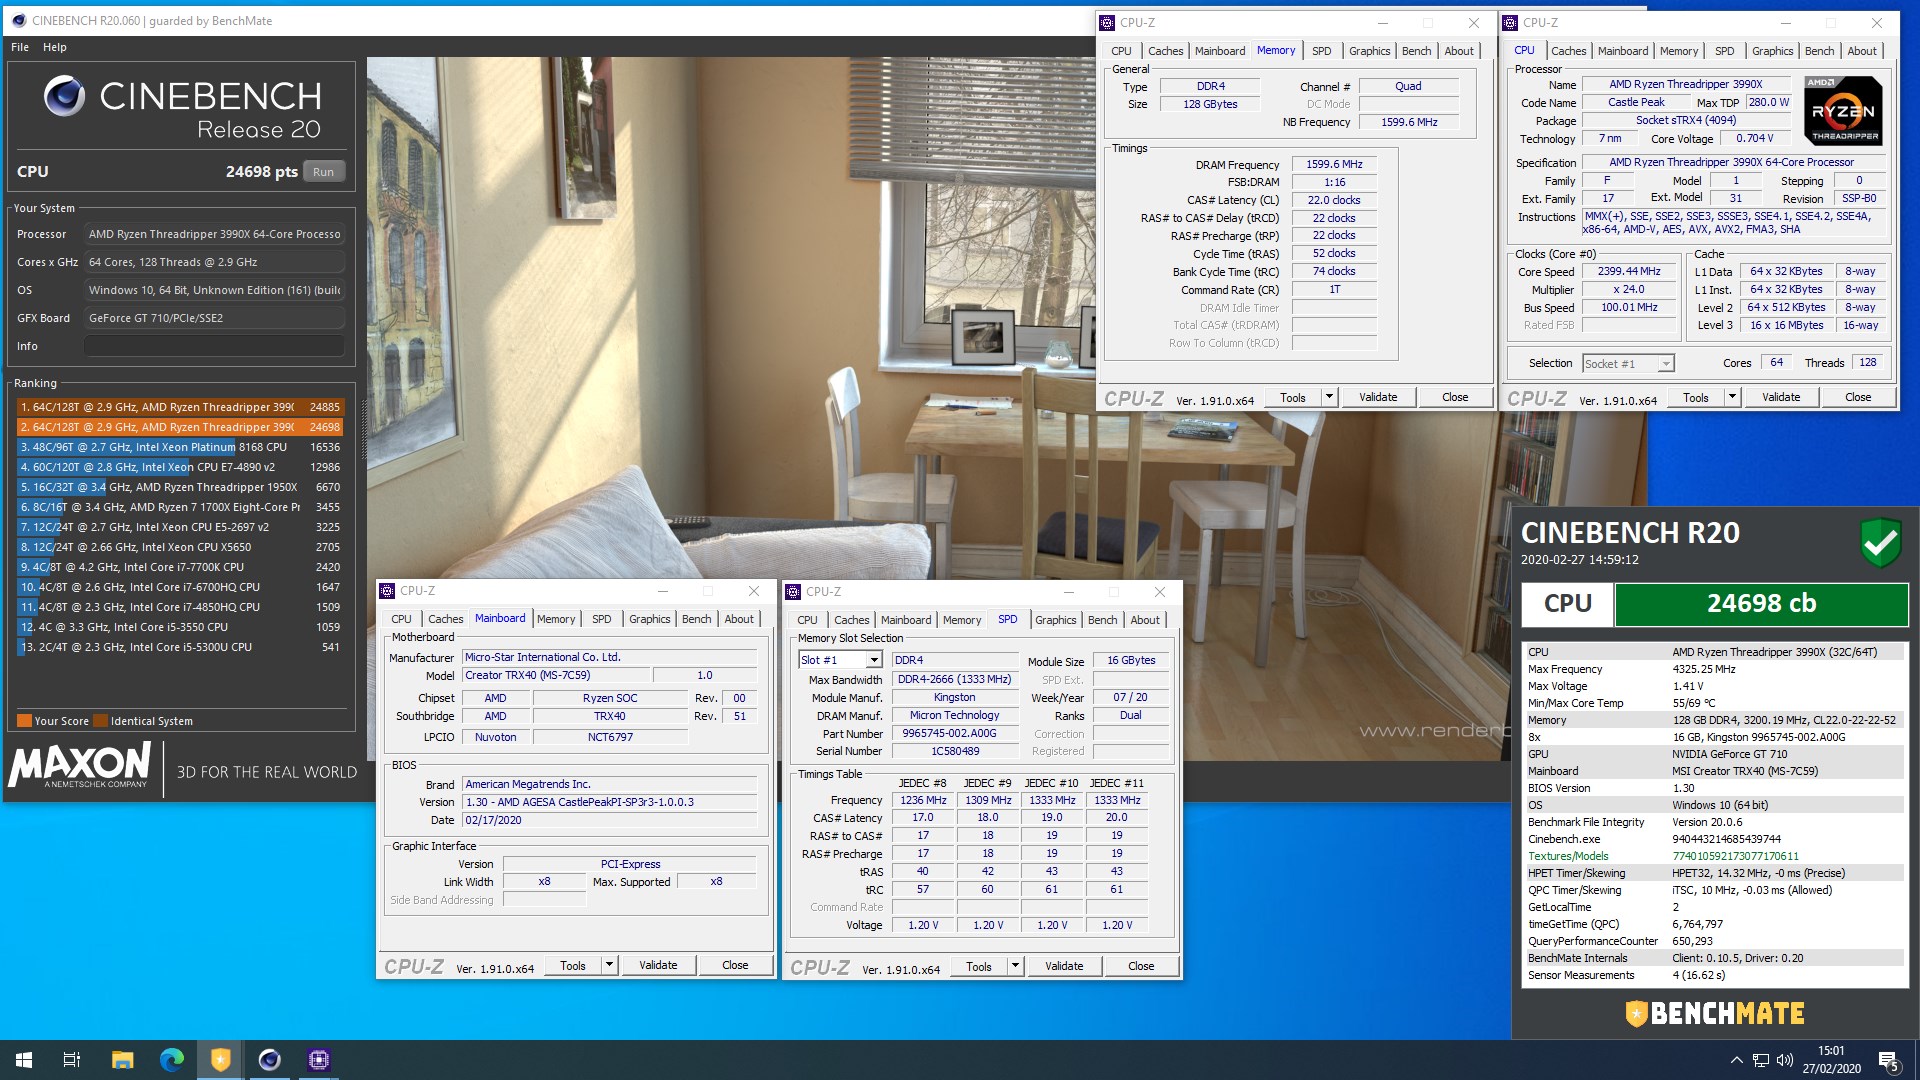
Task: Click the Cinebench sphere logo
Action: [65, 96]
